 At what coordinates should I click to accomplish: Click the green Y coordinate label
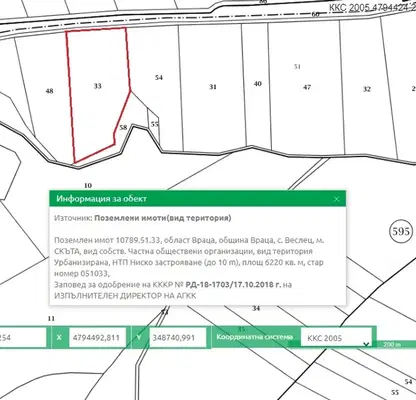tap(139, 337)
